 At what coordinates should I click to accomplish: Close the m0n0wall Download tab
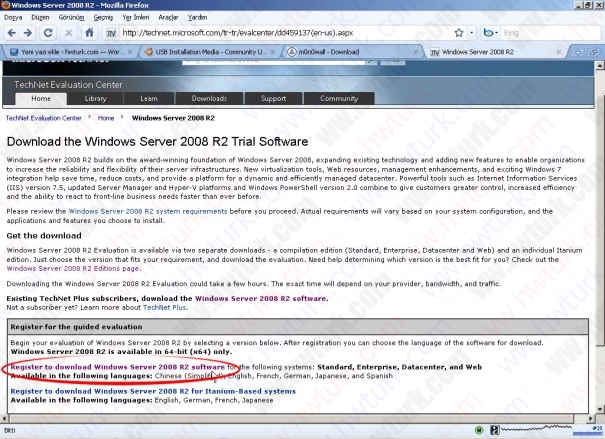pyautogui.click(x=416, y=52)
